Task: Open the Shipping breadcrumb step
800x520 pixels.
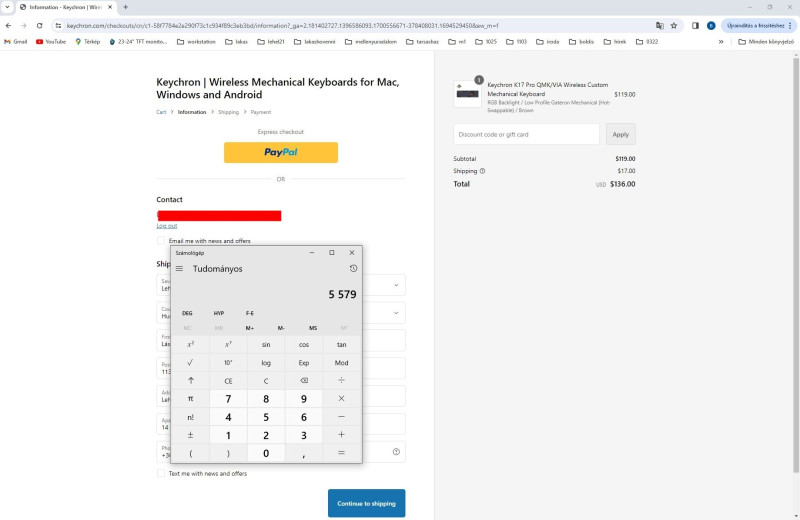Action: coord(228,112)
